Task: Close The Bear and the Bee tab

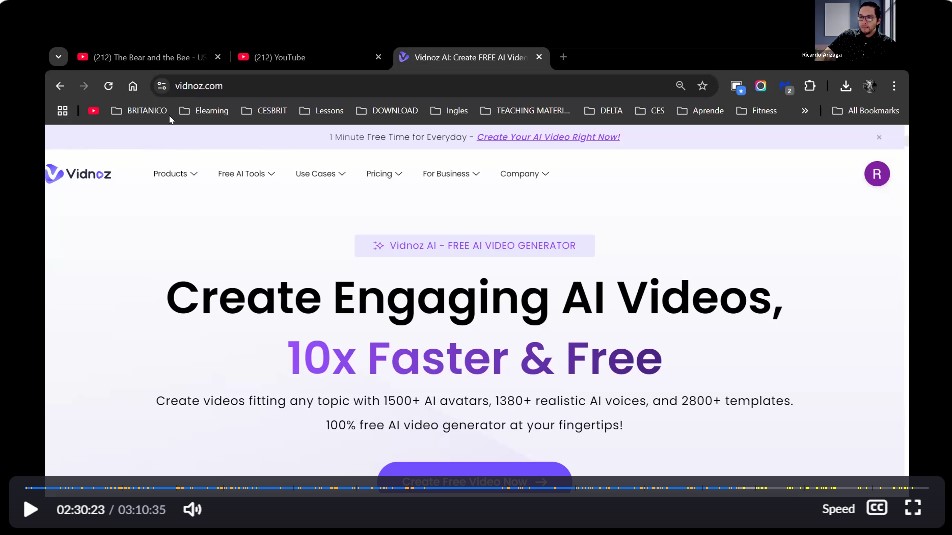Action: click(217, 57)
